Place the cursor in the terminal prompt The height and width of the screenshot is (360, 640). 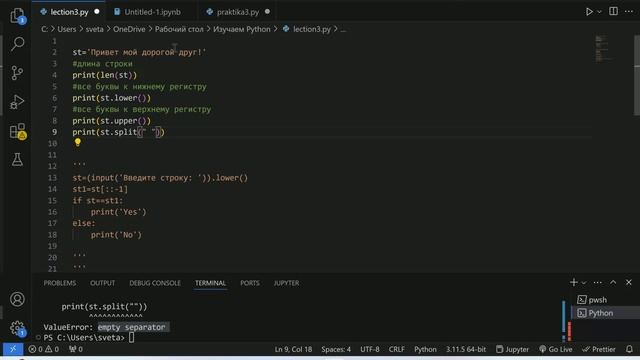click(x=131, y=338)
